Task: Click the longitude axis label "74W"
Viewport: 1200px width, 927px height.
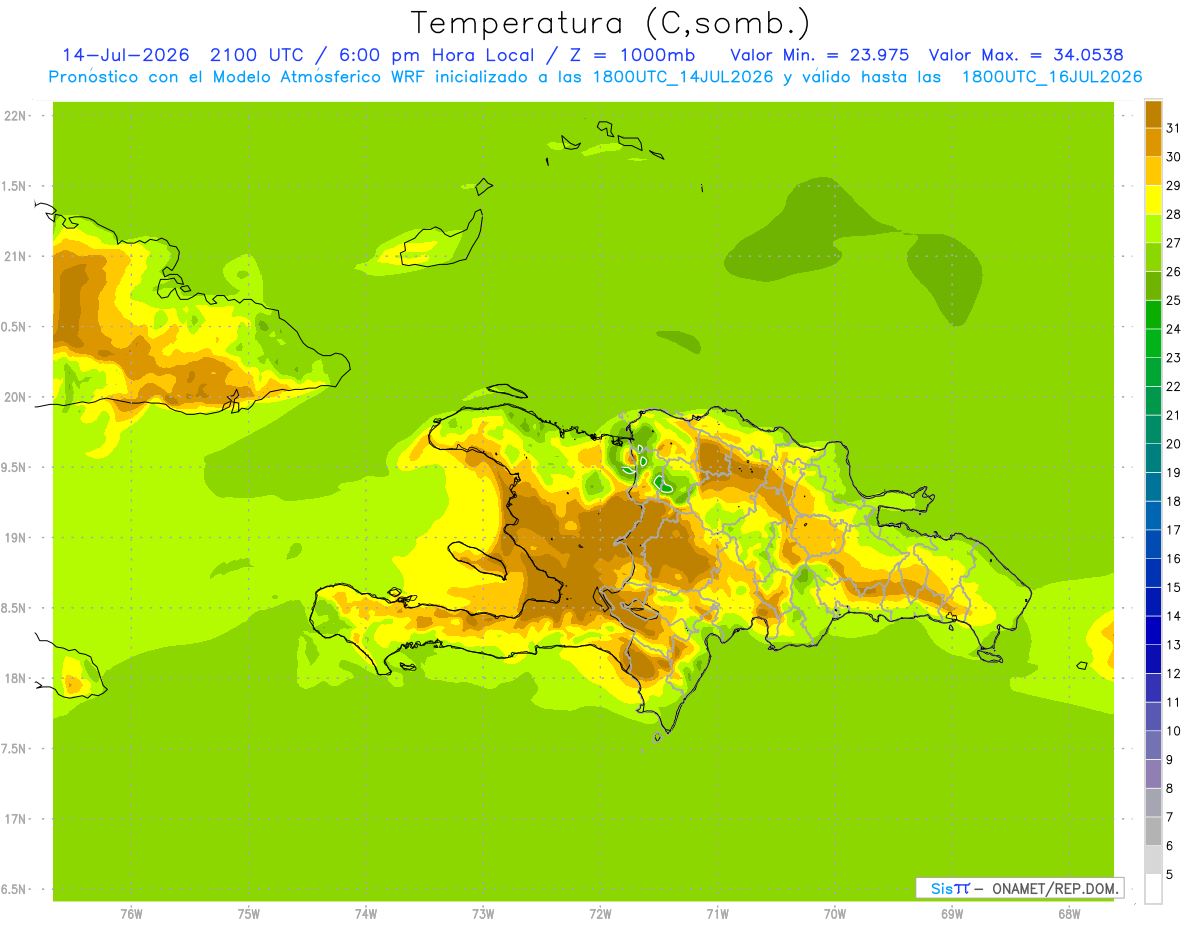Action: [x=366, y=914]
